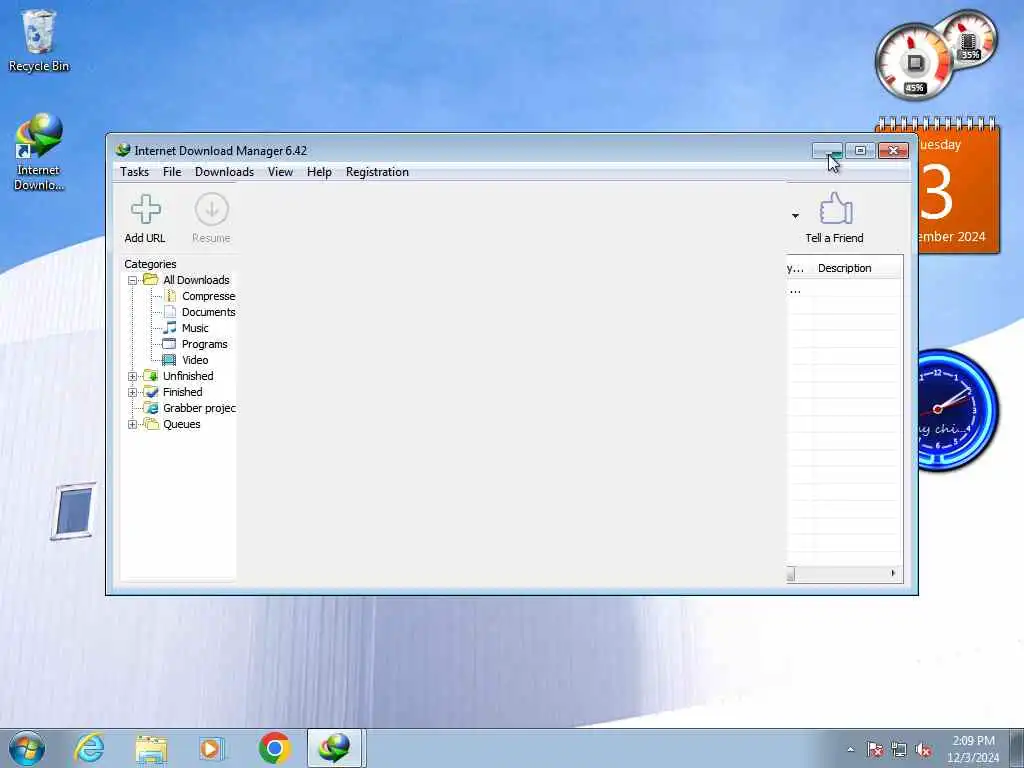Show hidden tray icons arrow

tap(850, 750)
